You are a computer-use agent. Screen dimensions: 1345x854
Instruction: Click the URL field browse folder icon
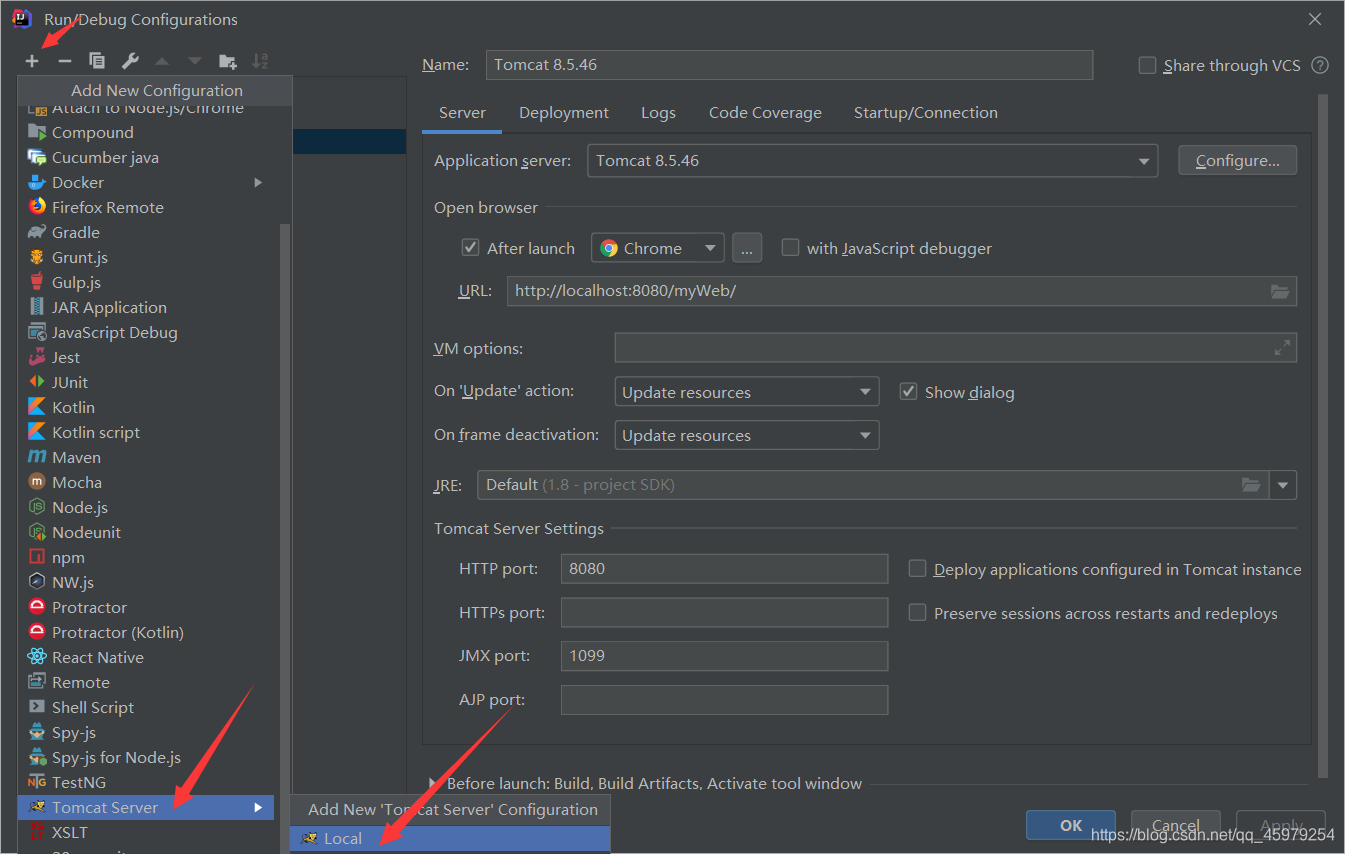(1280, 291)
